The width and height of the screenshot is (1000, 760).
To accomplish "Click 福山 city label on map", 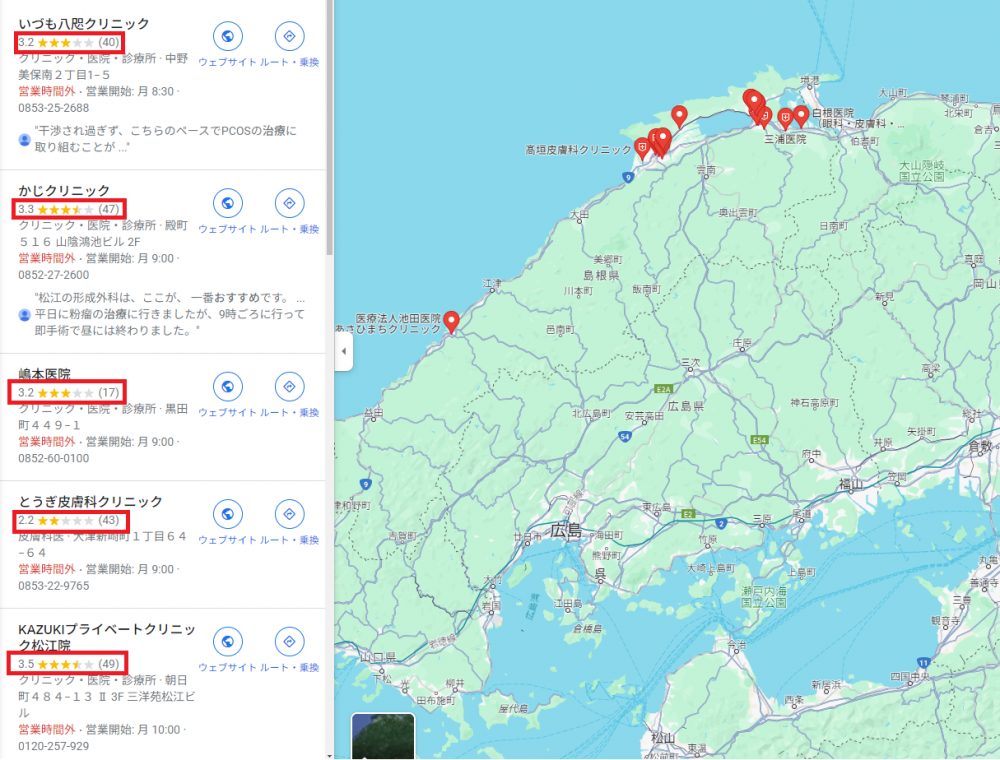I will pos(851,485).
